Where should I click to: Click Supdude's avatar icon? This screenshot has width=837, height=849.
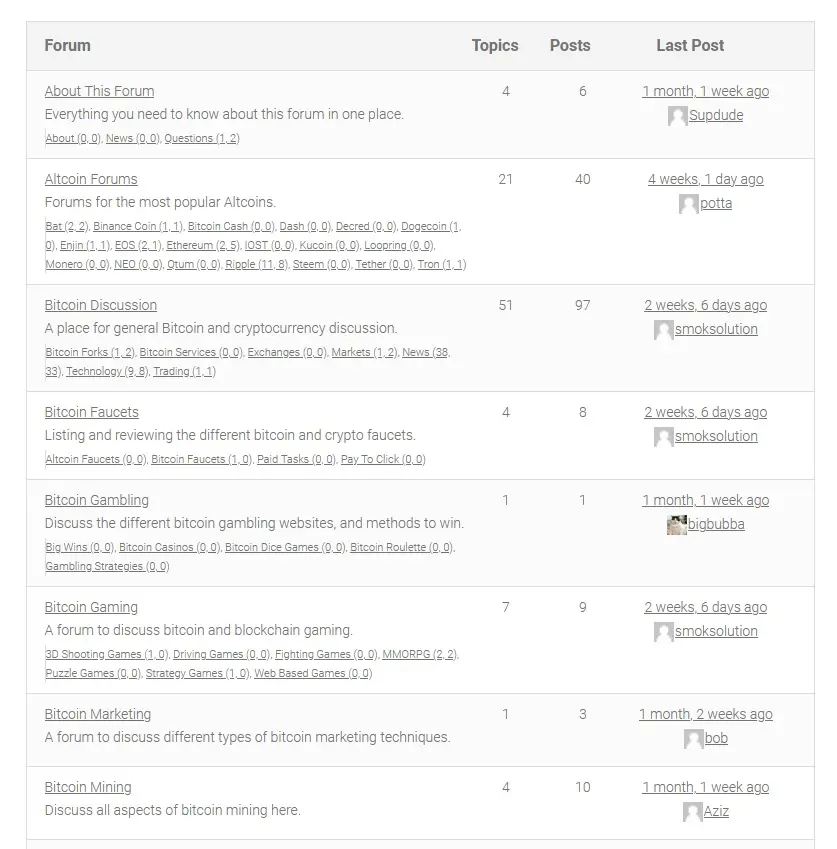point(677,116)
